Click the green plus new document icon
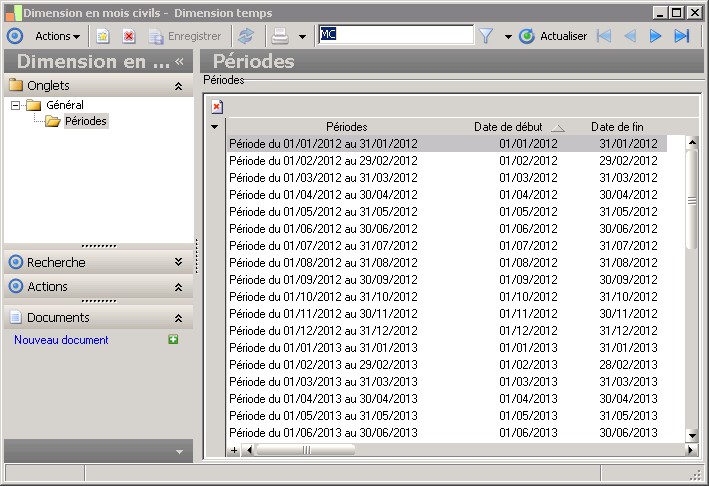This screenshot has width=709, height=486. [173, 340]
